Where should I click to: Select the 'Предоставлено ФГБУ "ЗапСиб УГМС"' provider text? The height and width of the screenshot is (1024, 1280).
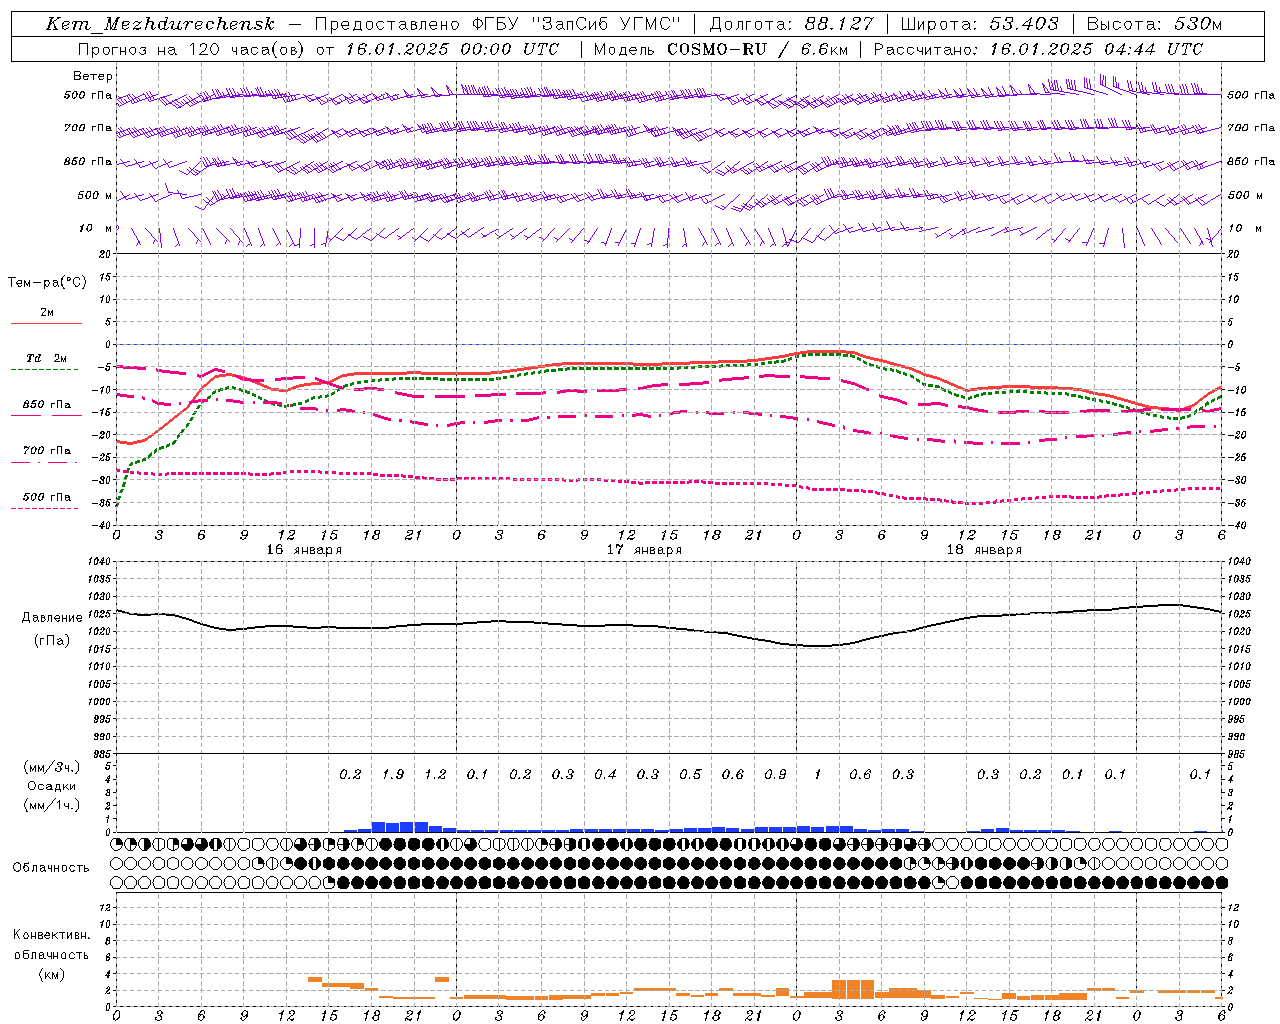coord(498,24)
